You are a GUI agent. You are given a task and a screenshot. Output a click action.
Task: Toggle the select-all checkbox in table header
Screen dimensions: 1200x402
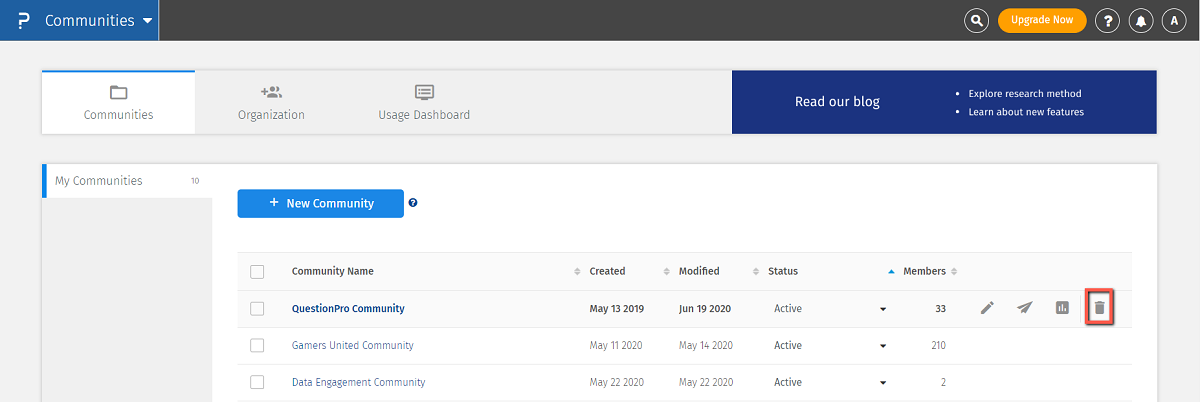point(257,271)
